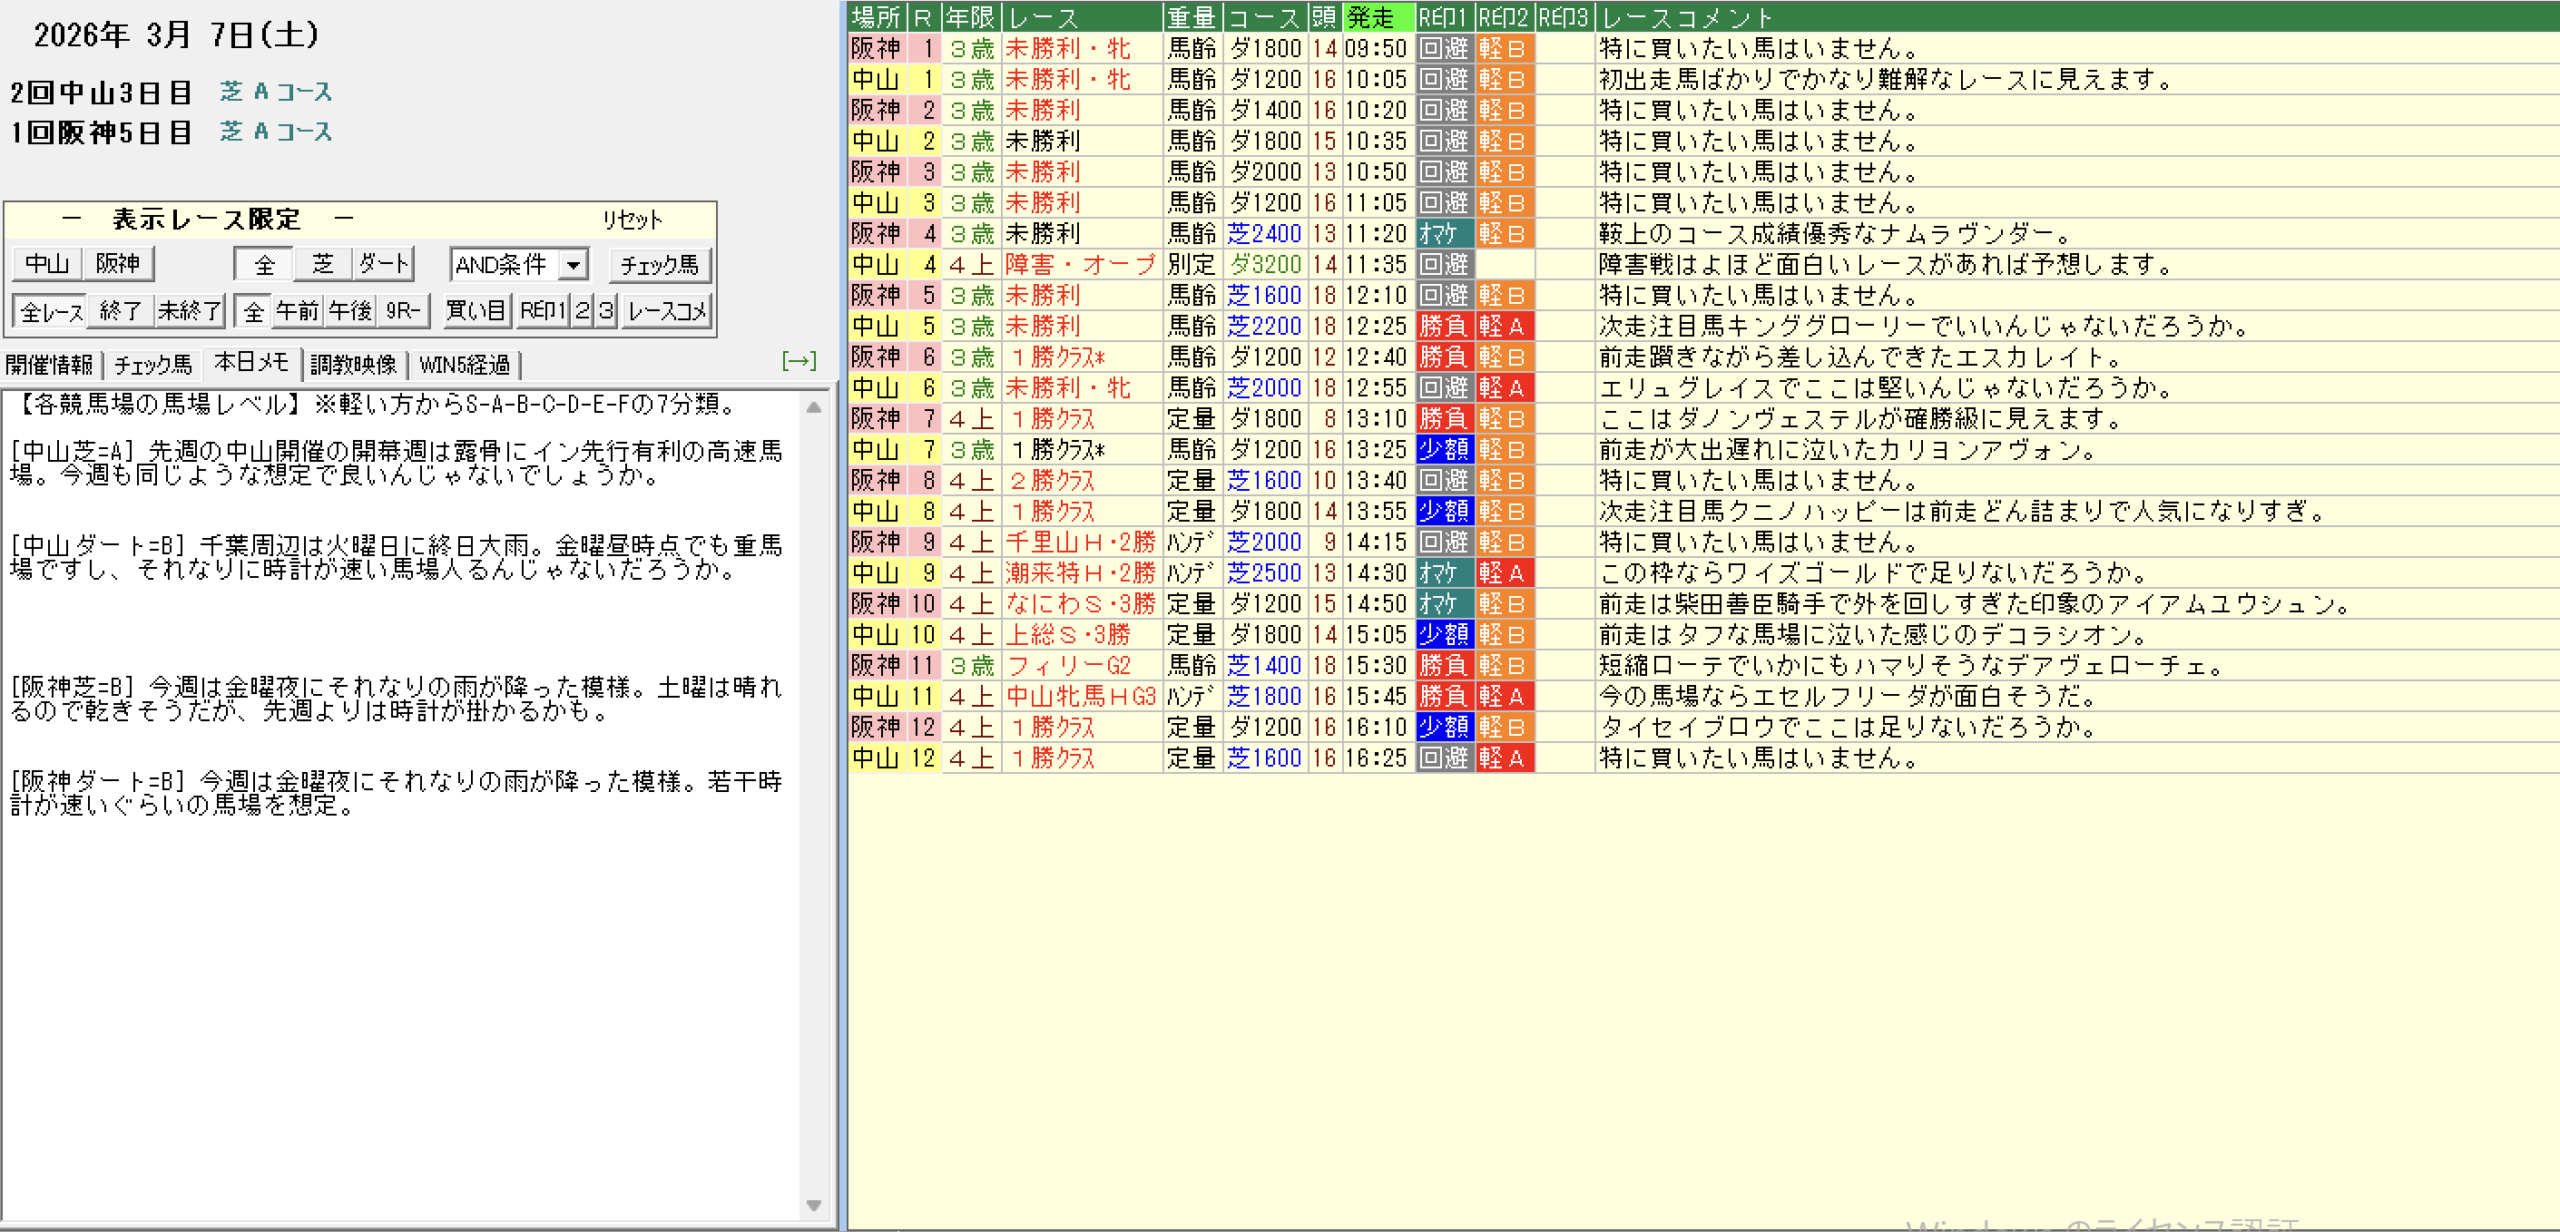Click 回避 badge in 中山 12R row

[x=1444, y=759]
